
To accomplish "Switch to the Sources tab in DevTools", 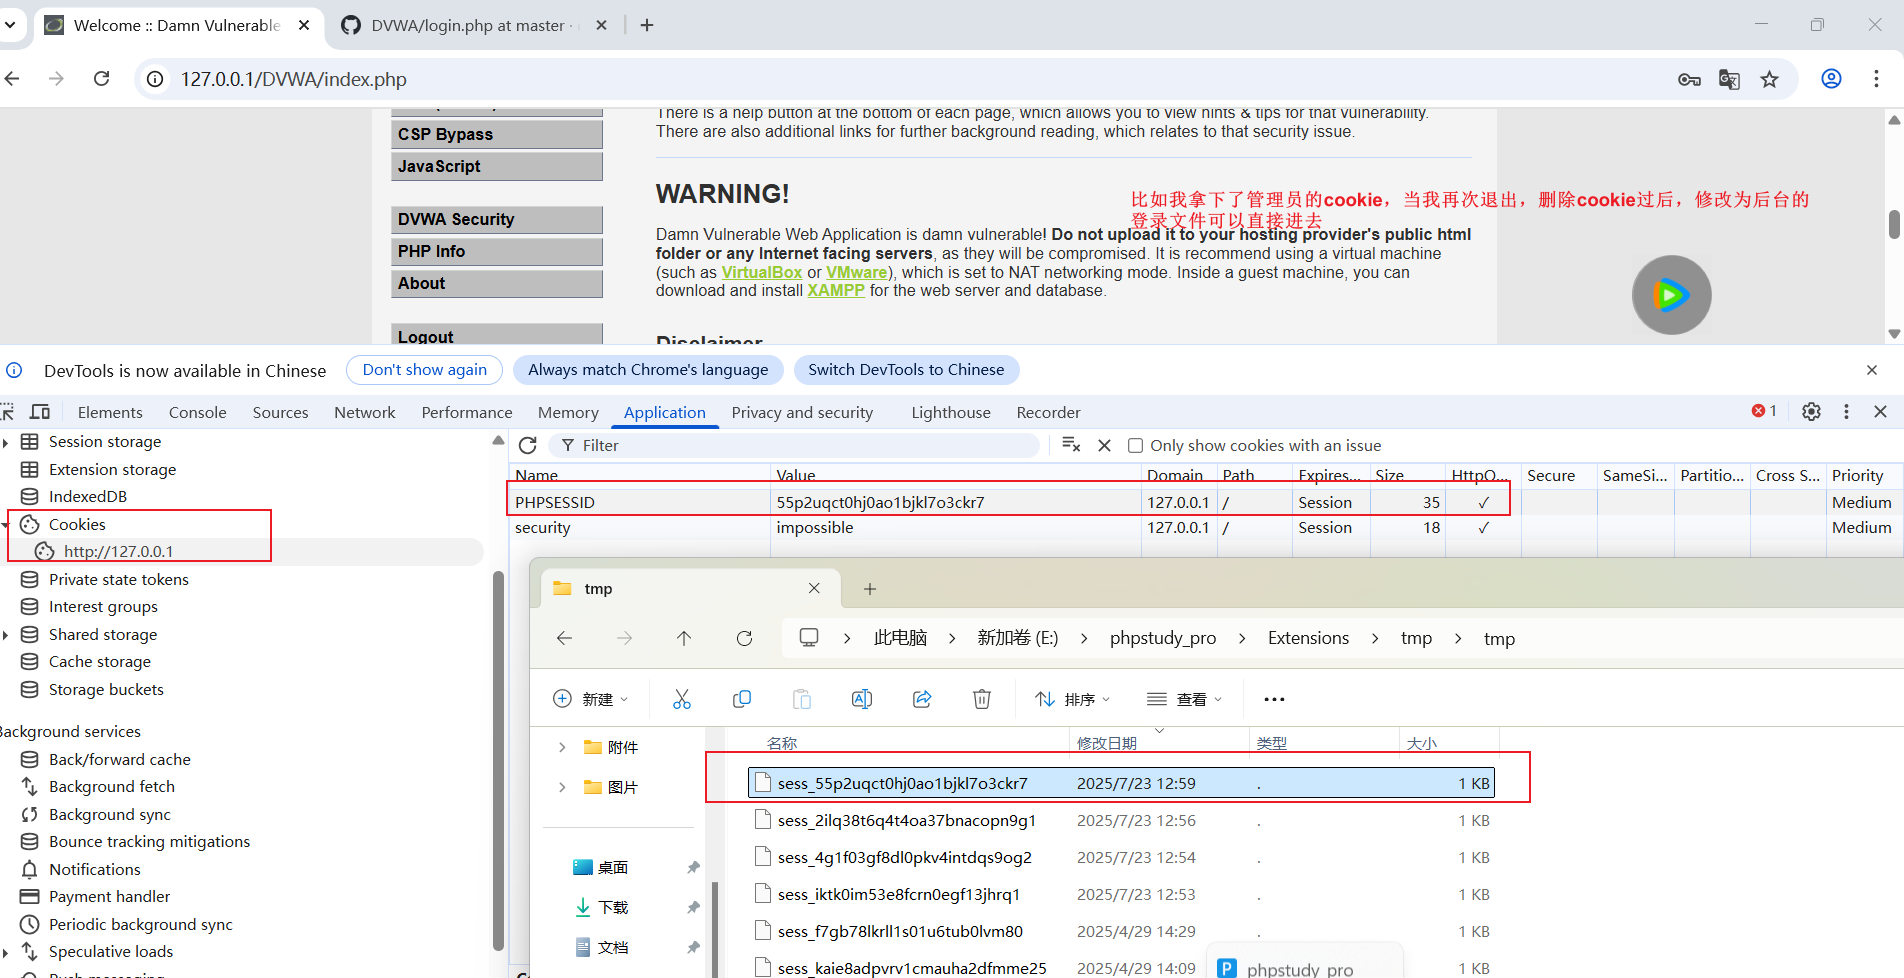I will [x=280, y=412].
